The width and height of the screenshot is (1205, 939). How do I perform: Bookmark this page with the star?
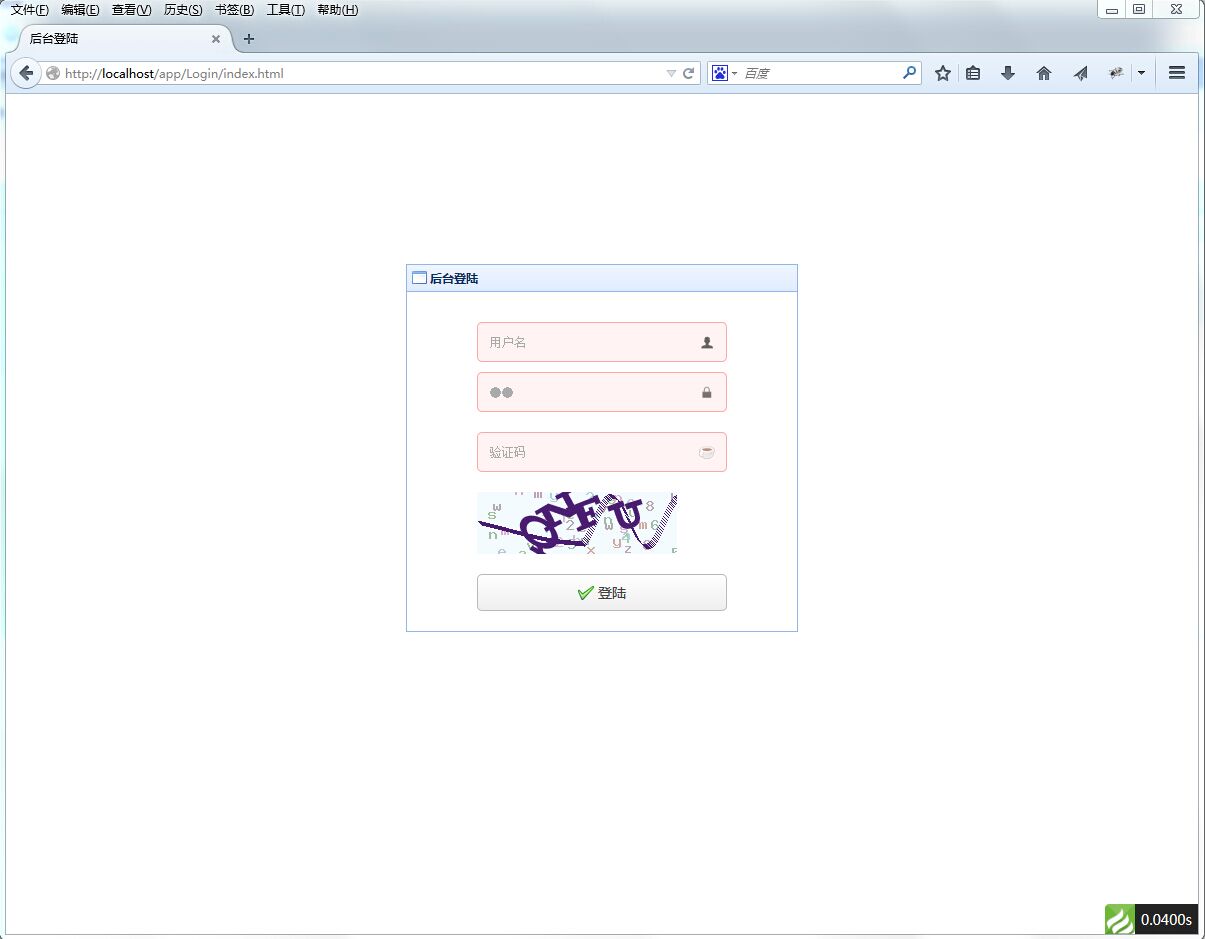coord(942,73)
